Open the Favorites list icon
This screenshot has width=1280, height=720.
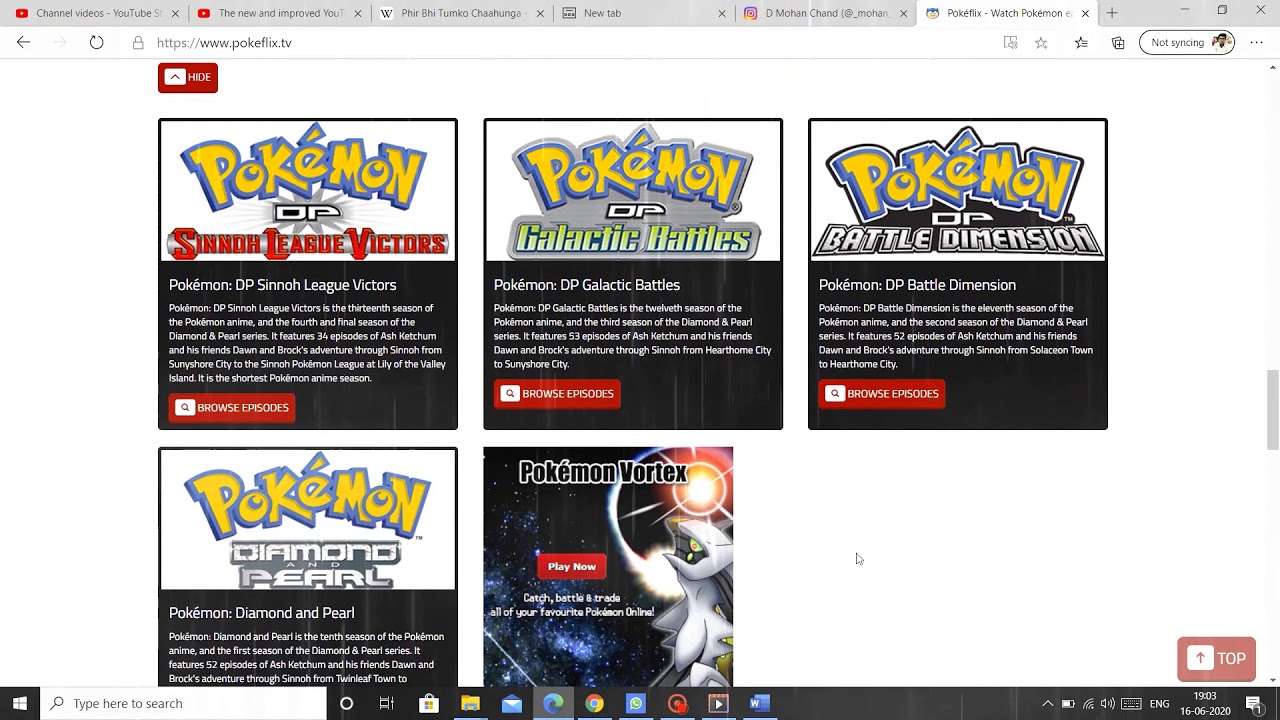(1081, 43)
